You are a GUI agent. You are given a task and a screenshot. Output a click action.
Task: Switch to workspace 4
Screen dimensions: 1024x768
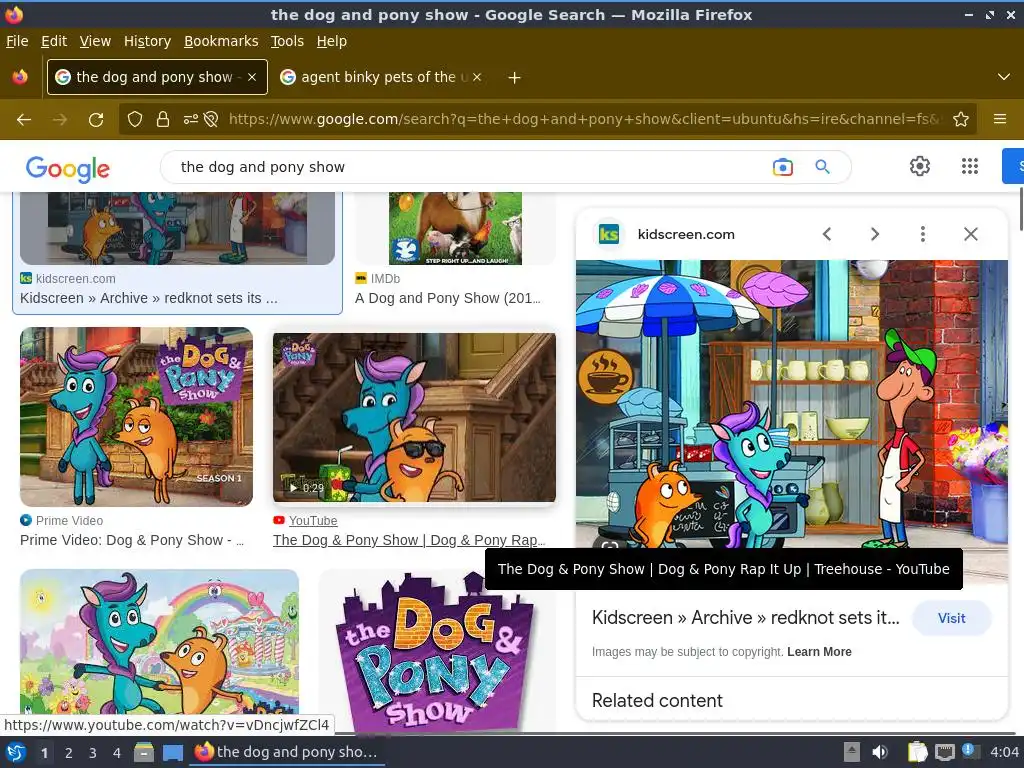[x=117, y=753]
